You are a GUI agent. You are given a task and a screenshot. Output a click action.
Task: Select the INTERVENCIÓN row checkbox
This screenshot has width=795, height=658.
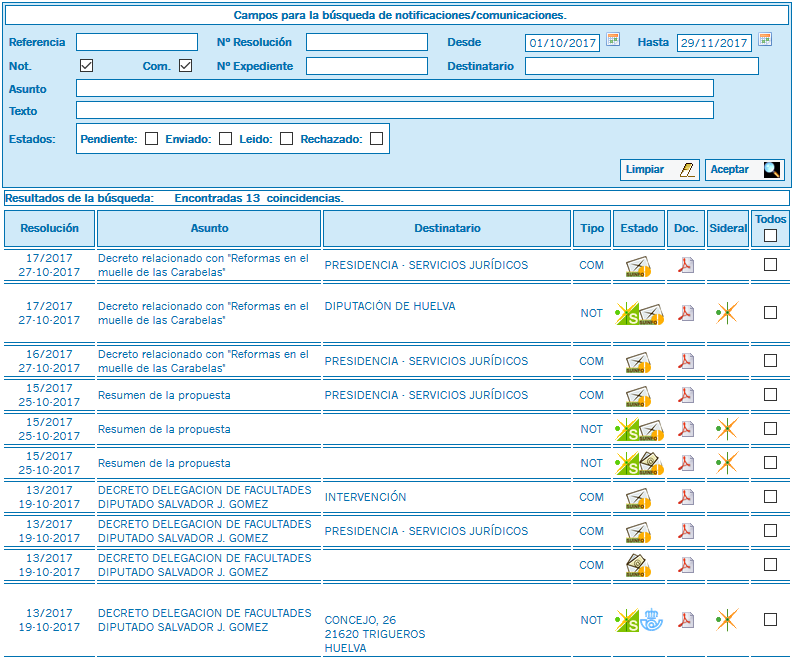click(770, 496)
